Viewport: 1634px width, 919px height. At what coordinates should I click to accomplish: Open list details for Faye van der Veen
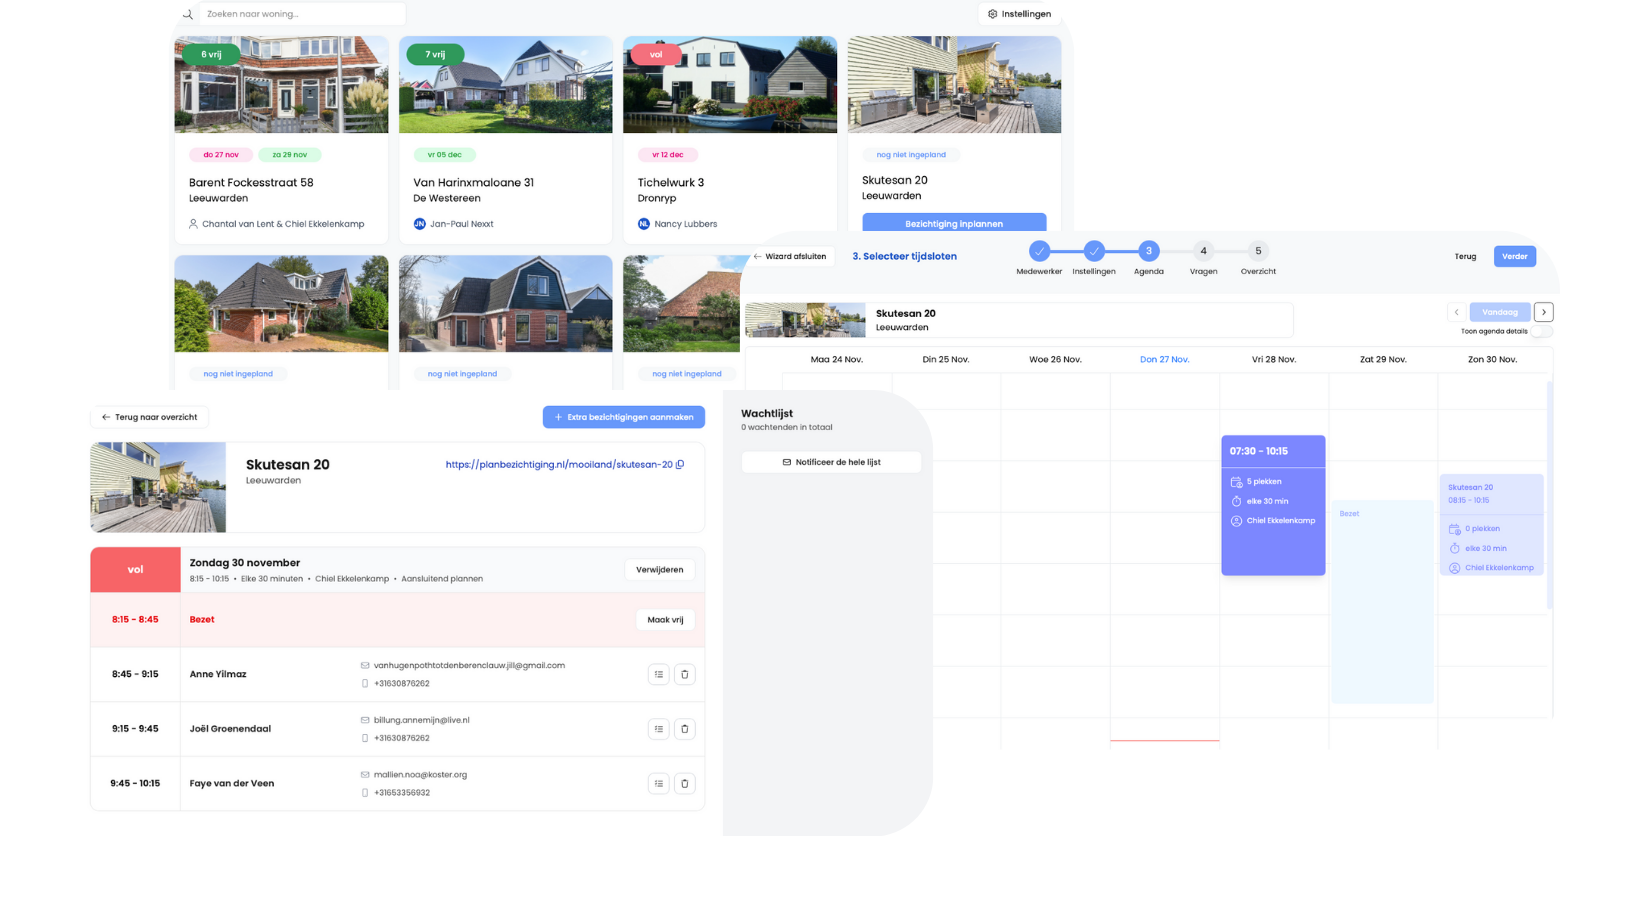[658, 784]
